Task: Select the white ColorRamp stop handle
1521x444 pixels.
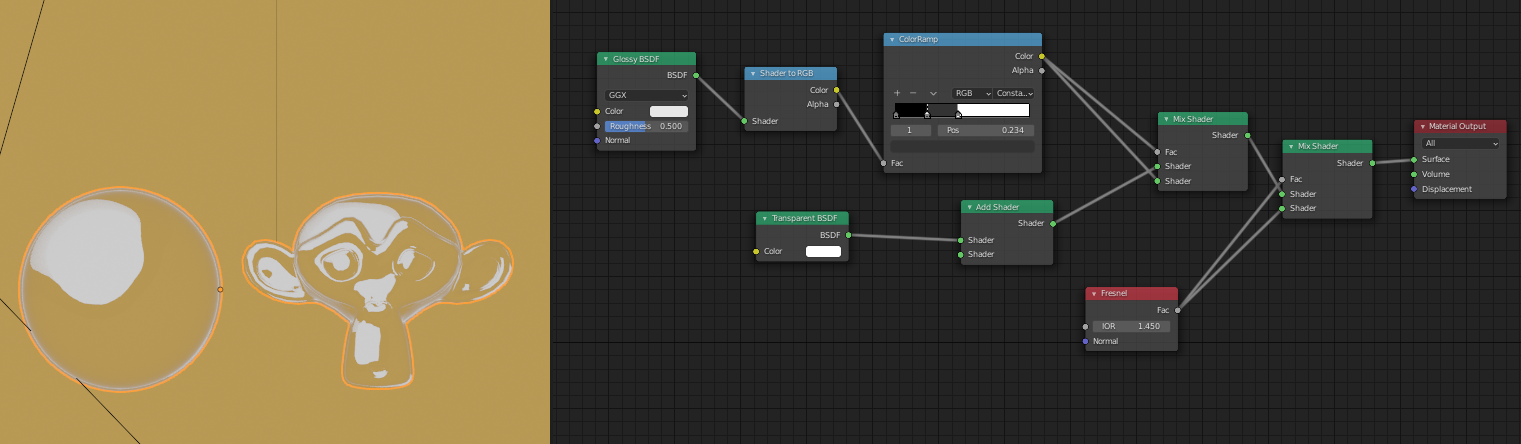Action: [x=958, y=115]
